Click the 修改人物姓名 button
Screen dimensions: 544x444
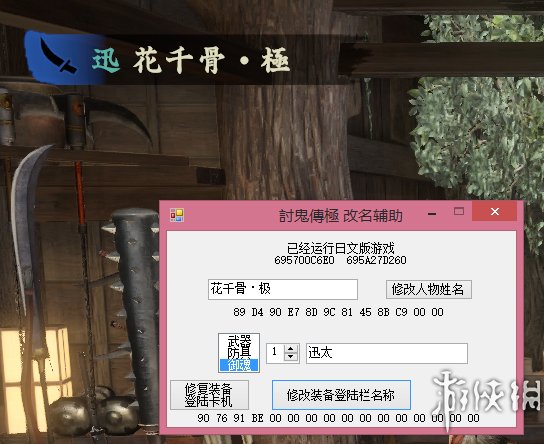tap(429, 289)
